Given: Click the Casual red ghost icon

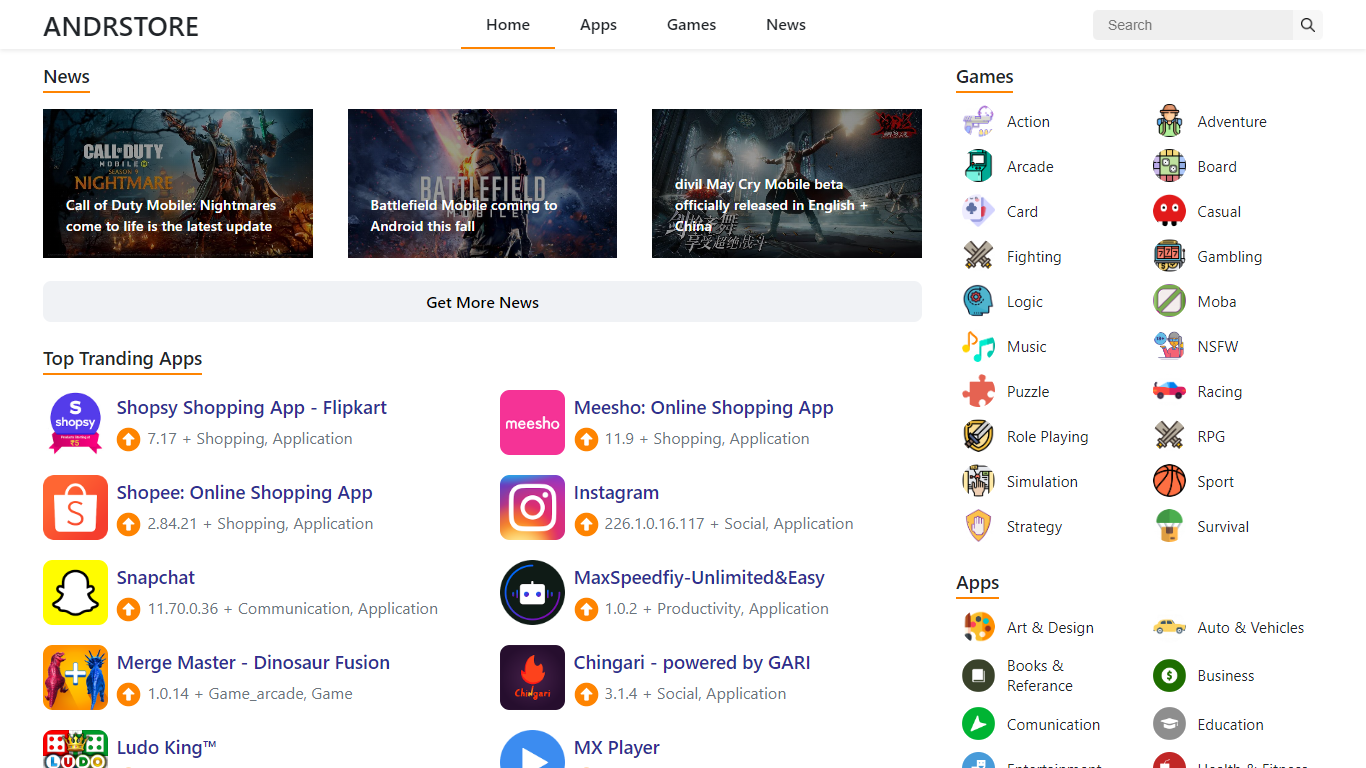Looking at the screenshot, I should [x=1169, y=211].
